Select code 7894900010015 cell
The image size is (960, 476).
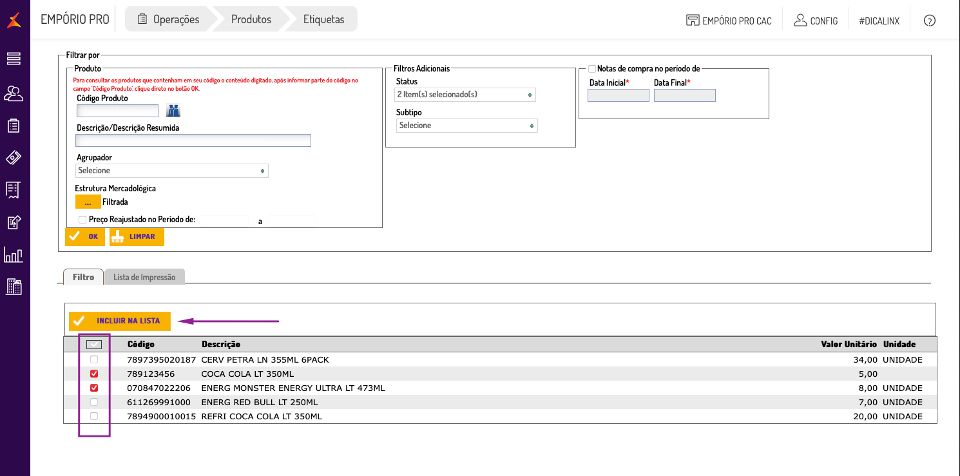click(162, 416)
